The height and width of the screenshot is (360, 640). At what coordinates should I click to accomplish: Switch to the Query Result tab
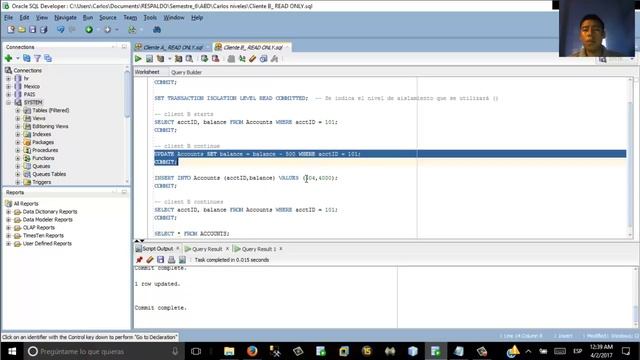pyautogui.click(x=207, y=249)
